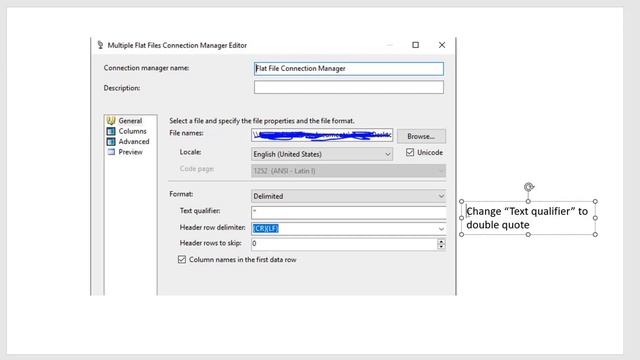Viewport: 640px width, 360px height.
Task: Click the Browse... button
Action: pos(421,136)
